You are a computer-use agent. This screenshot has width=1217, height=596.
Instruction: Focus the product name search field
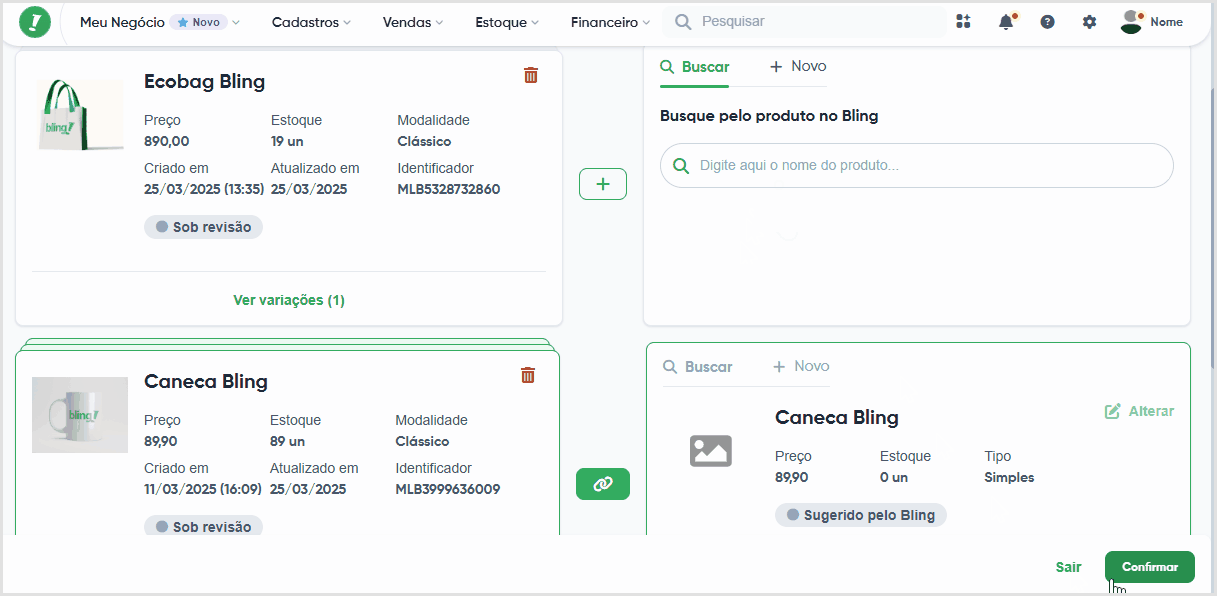pyautogui.click(x=917, y=165)
